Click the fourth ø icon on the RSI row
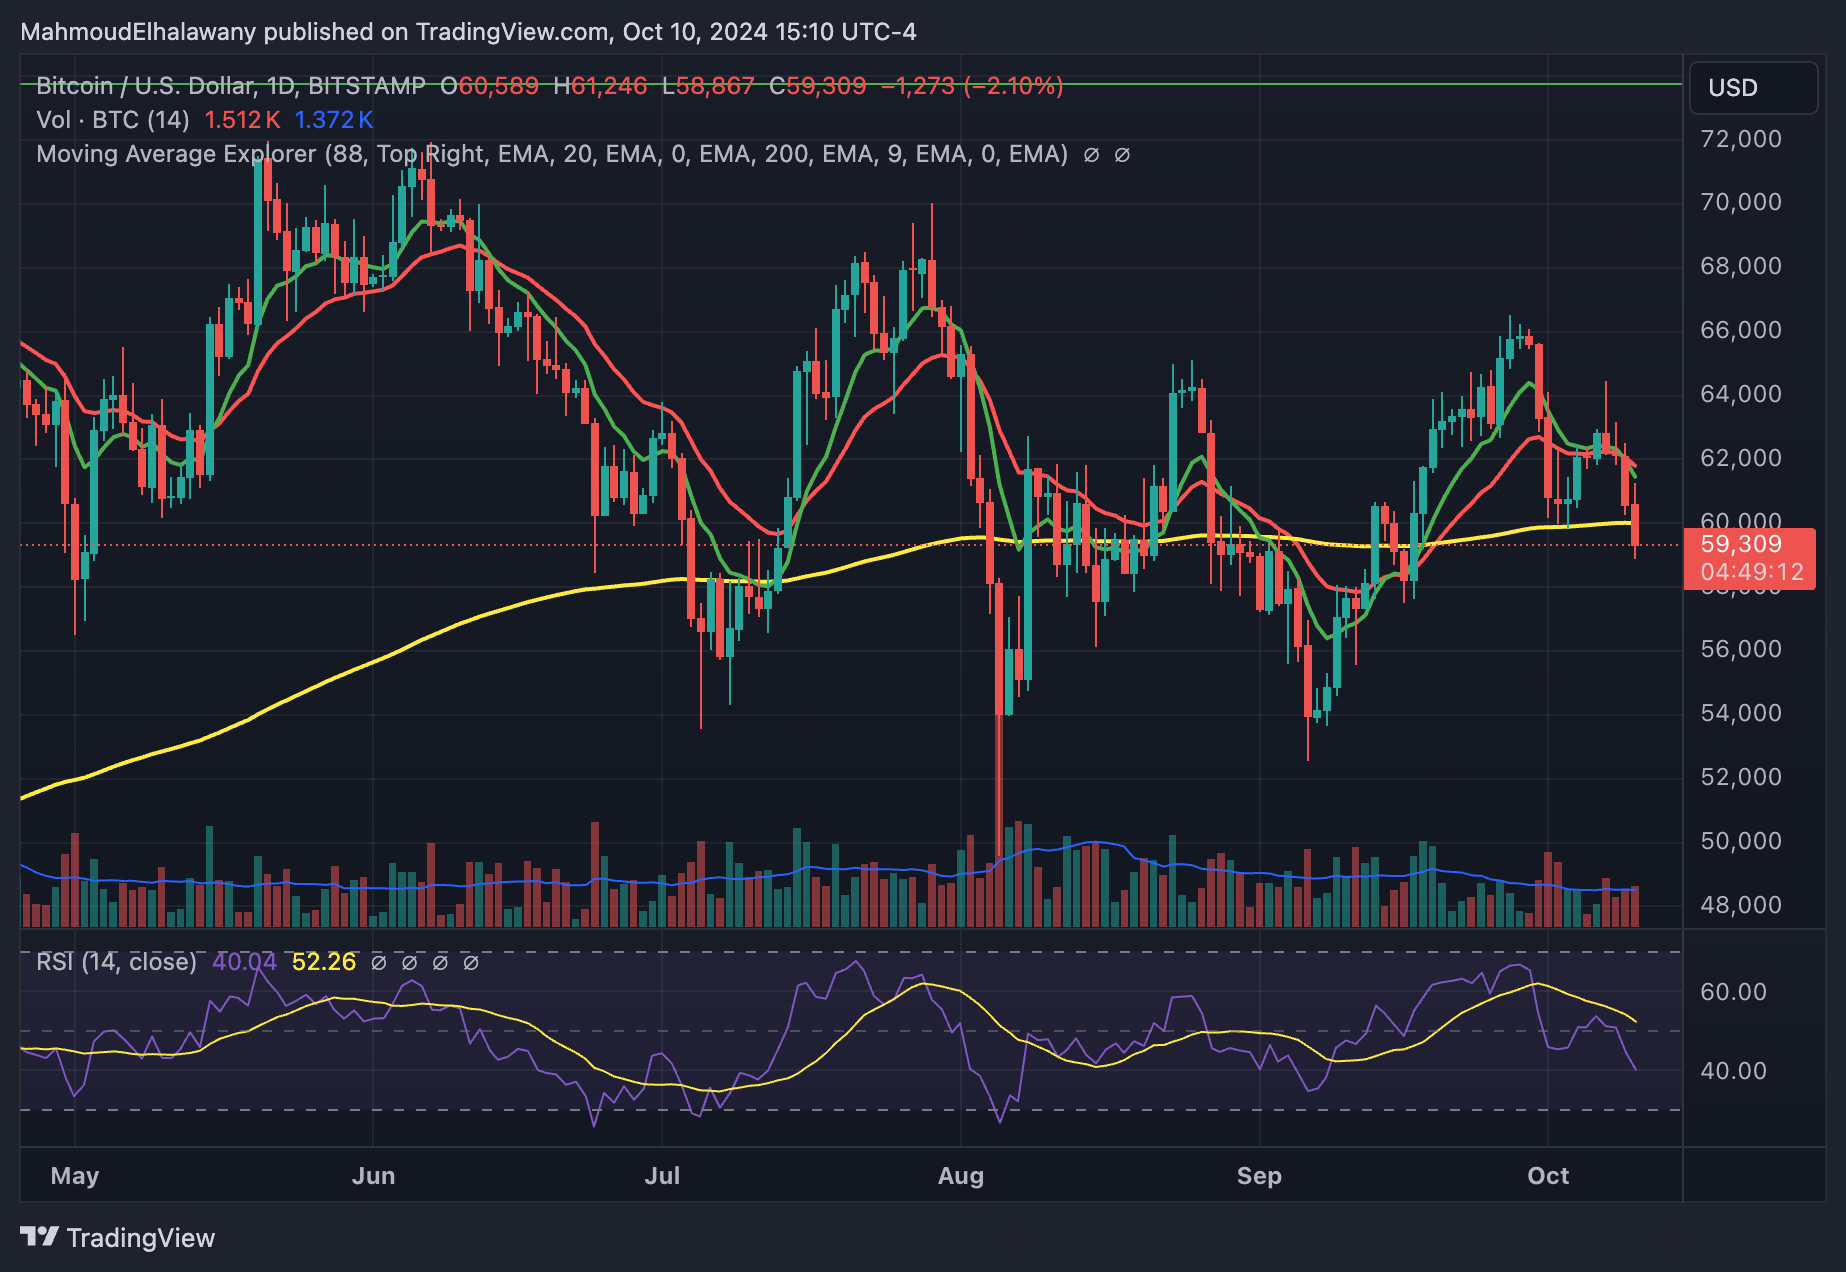The image size is (1846, 1272). 470,962
